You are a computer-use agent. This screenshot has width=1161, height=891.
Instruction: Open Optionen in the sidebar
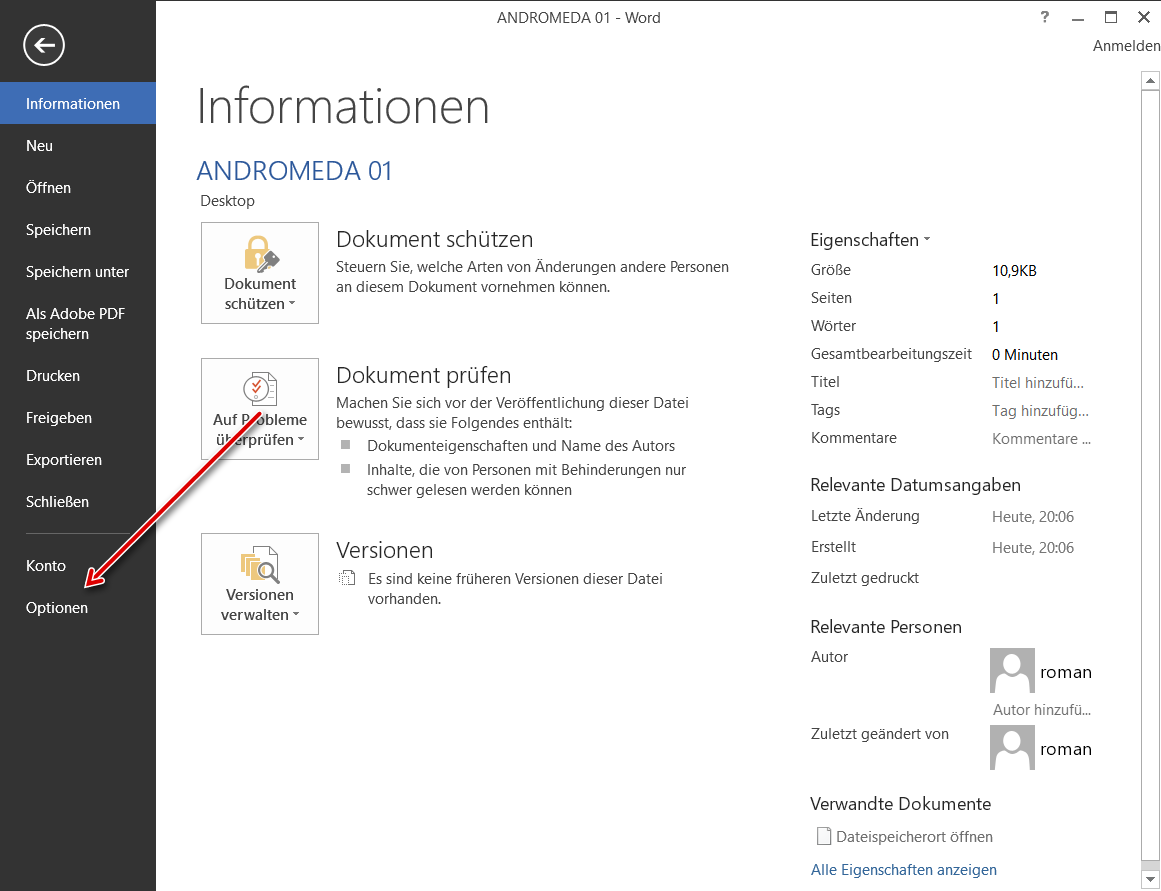tap(78, 607)
